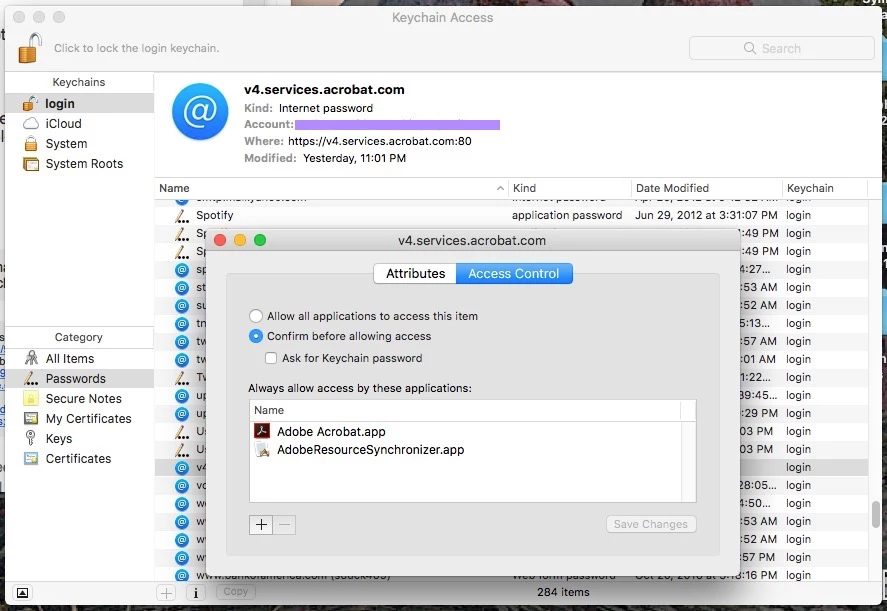
Task: Click the My Certificates icon
Action: click(31, 419)
